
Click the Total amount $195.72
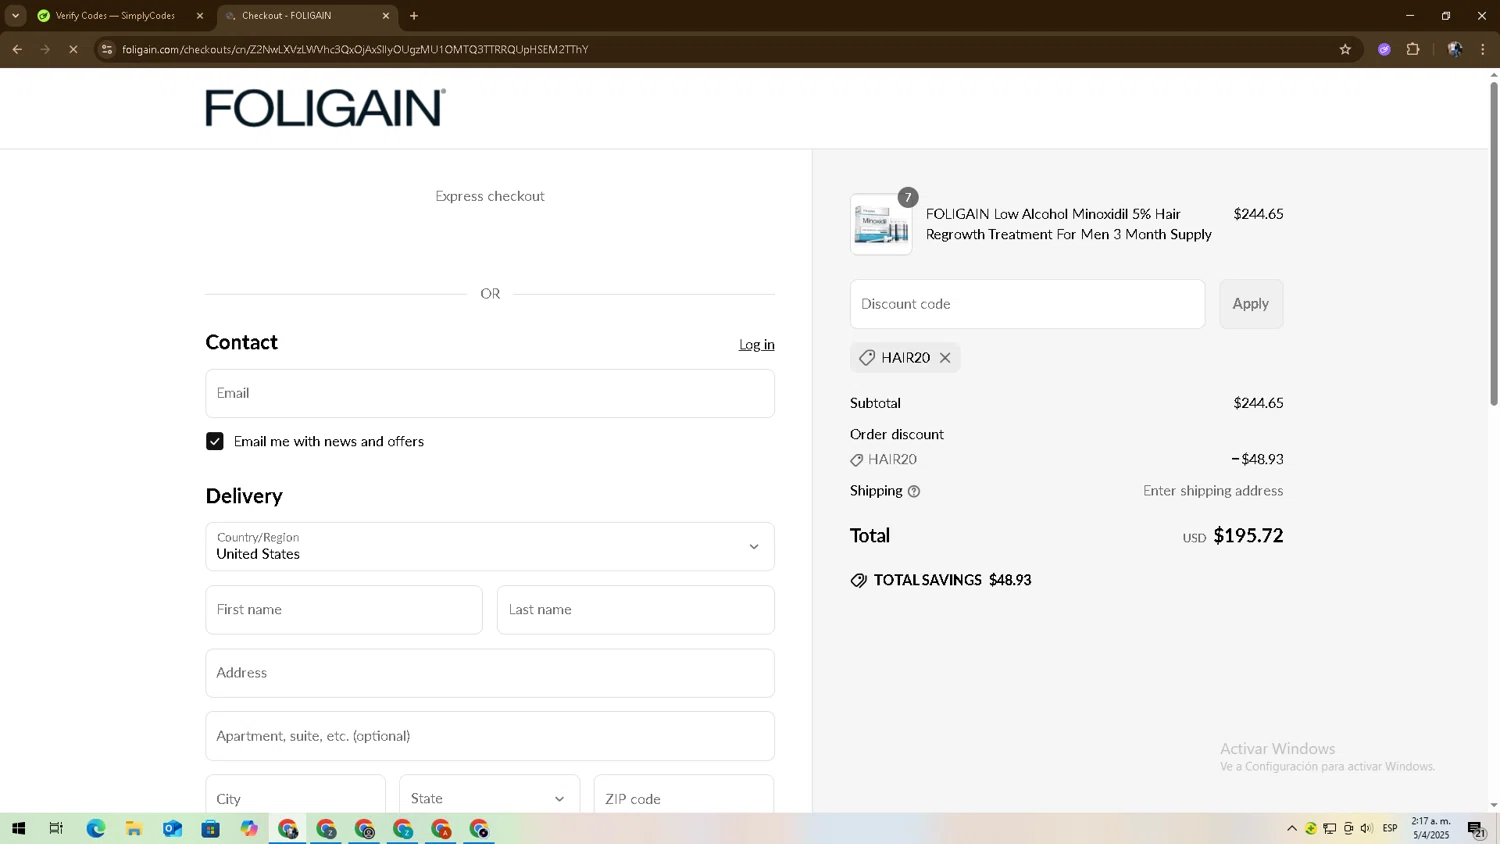[x=1248, y=535]
